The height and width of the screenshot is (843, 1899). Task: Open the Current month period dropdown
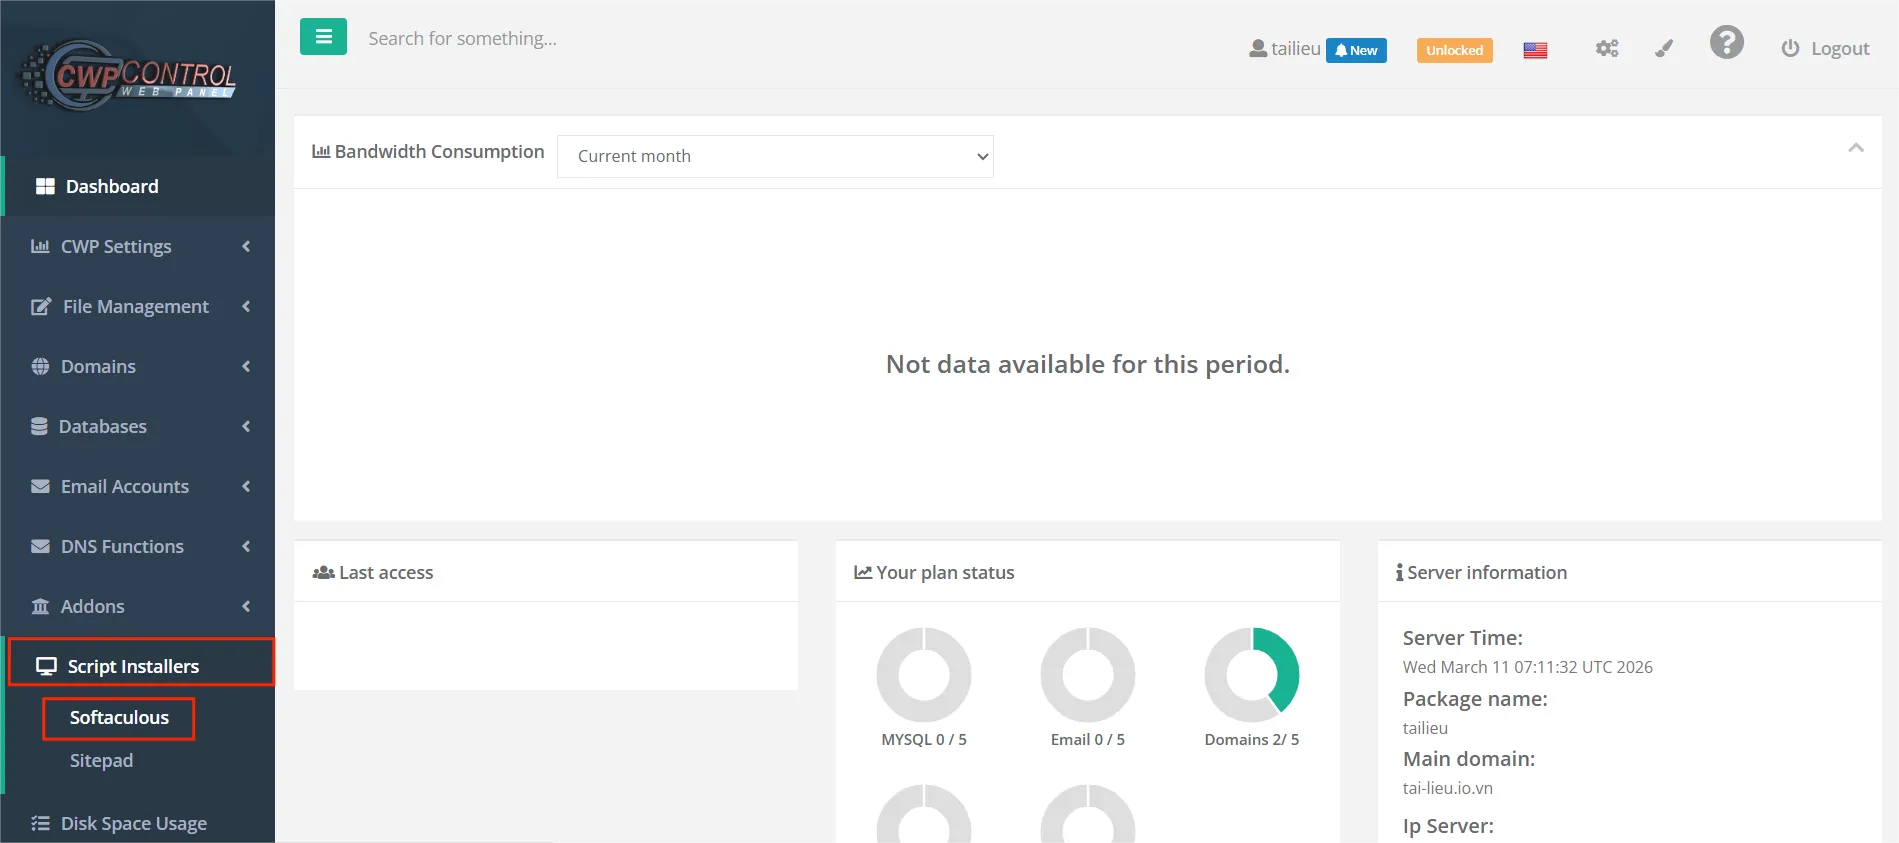pyautogui.click(x=775, y=156)
